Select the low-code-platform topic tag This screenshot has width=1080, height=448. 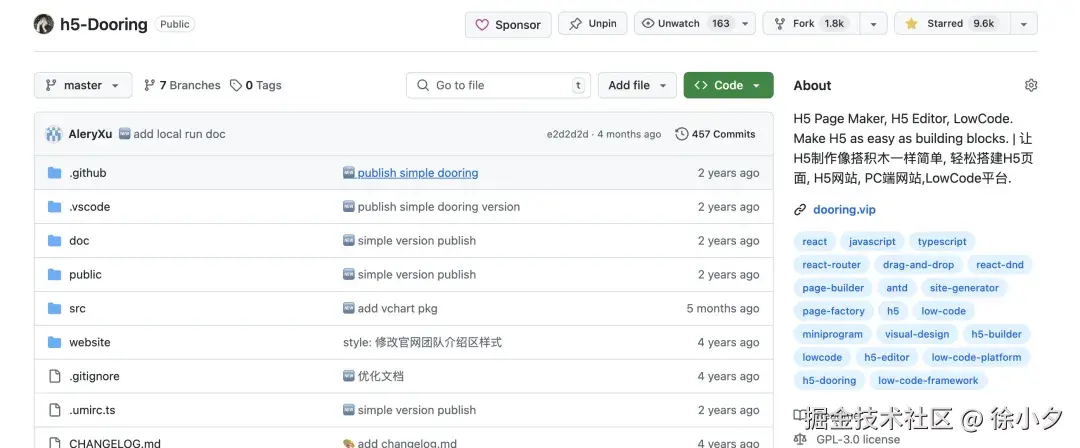click(x=976, y=357)
